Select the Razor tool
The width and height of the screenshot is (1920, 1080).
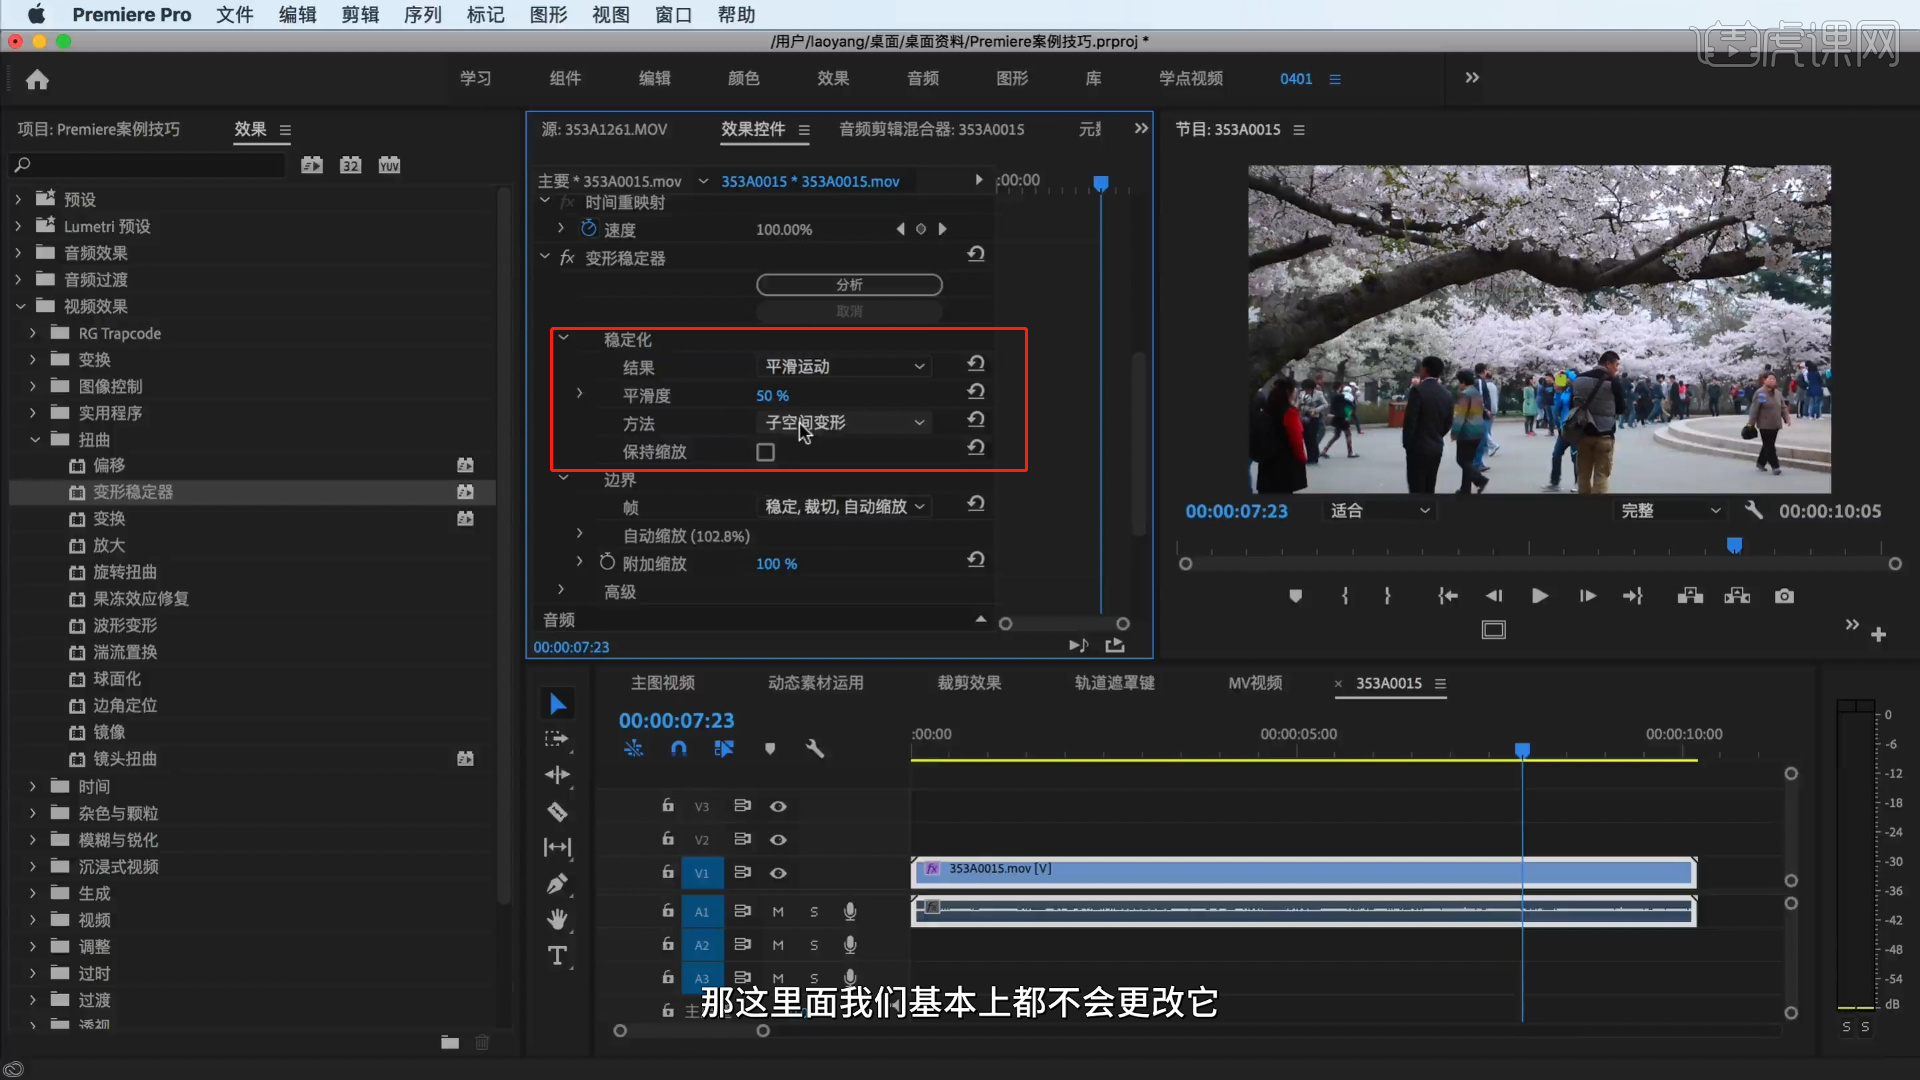[x=557, y=811]
